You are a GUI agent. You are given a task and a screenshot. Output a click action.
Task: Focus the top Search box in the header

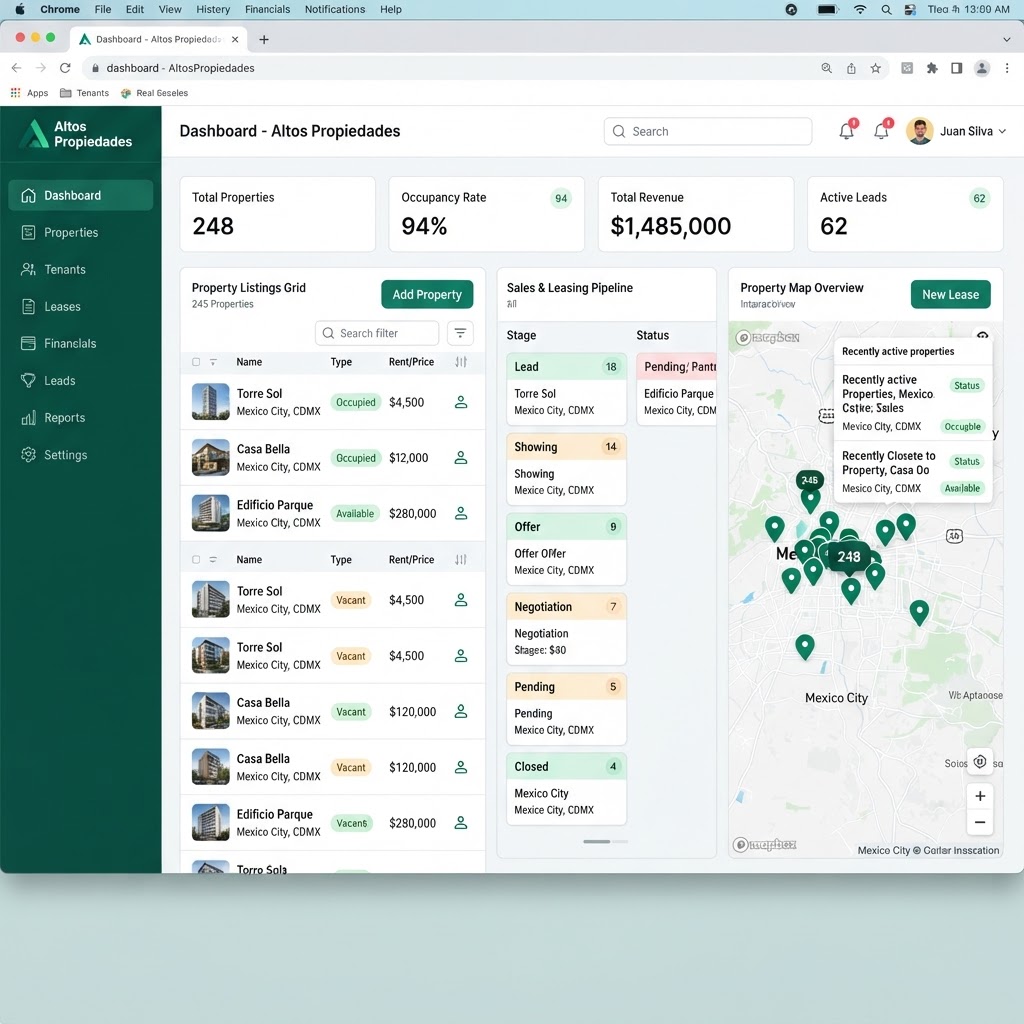708,131
